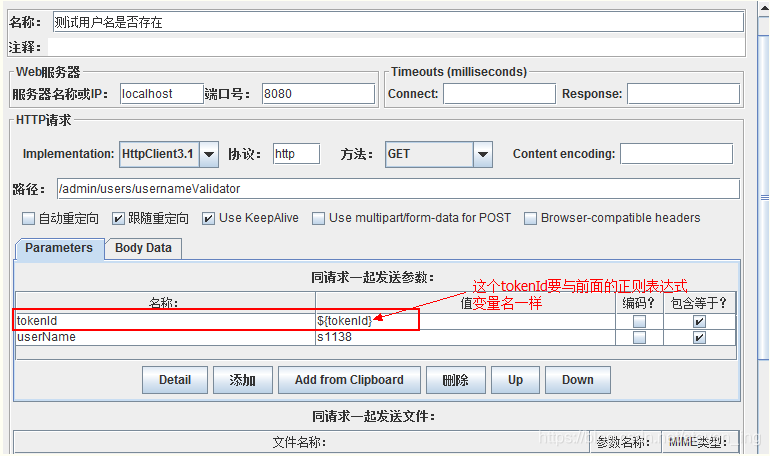The image size is (770, 456).
Task: Toggle 编码 checkbox for tokenId row
Action: click(639, 322)
